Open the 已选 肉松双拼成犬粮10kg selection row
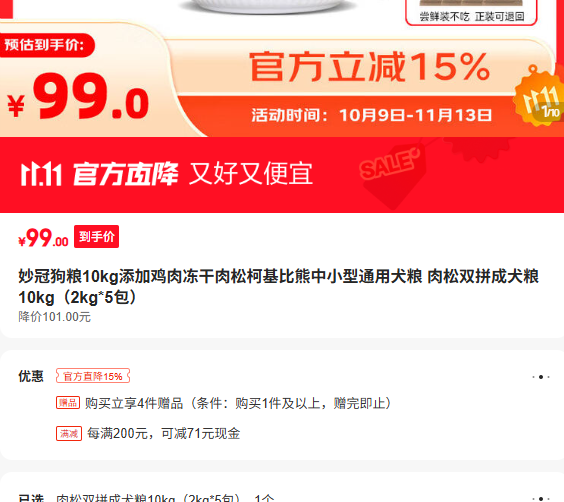This screenshot has width=564, height=502. [x=282, y=498]
